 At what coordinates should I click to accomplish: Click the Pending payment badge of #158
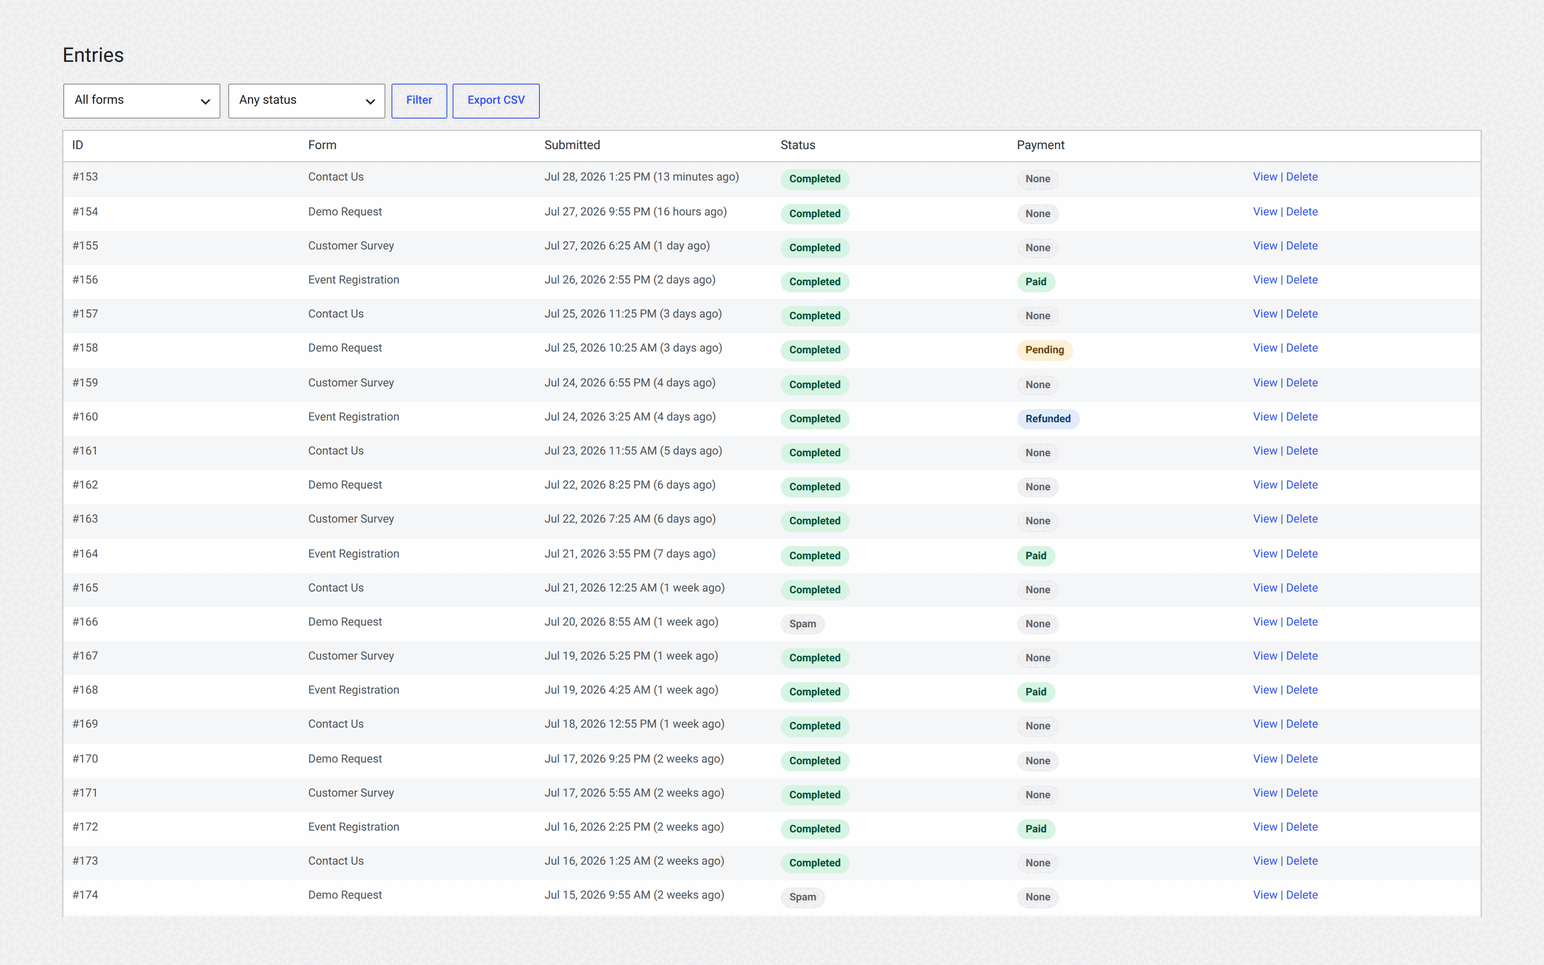point(1044,350)
